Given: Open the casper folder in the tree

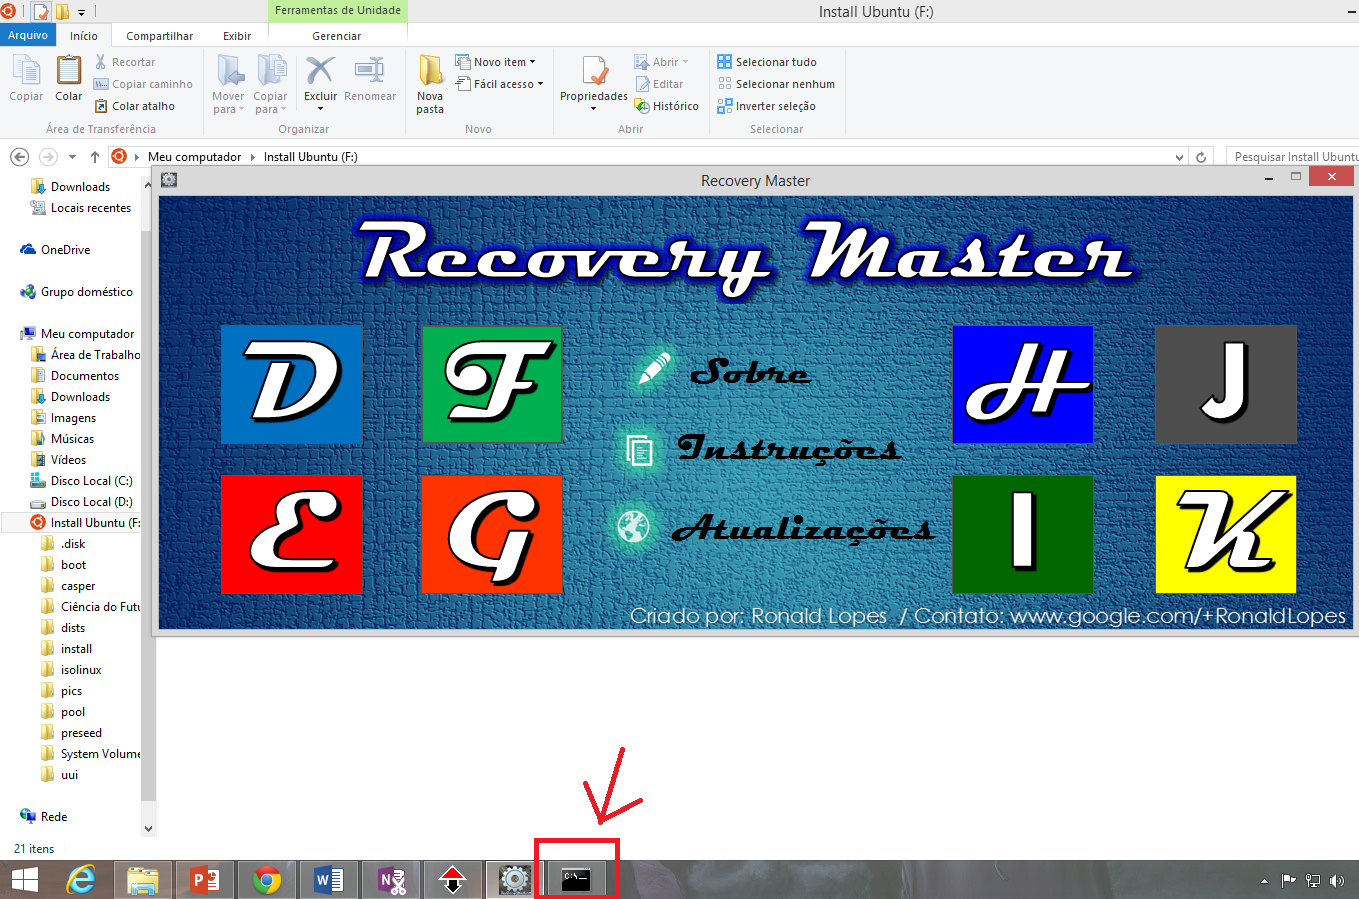Looking at the screenshot, I should point(77,586).
